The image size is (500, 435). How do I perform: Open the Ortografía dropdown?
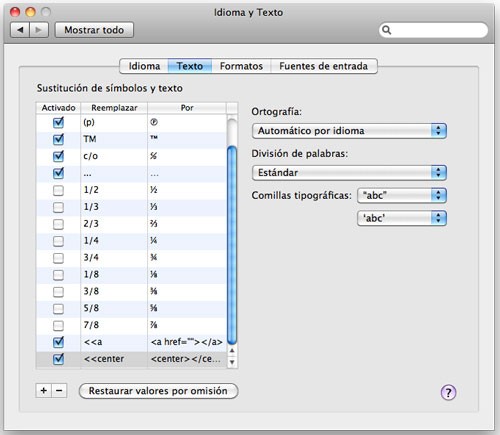pos(349,131)
